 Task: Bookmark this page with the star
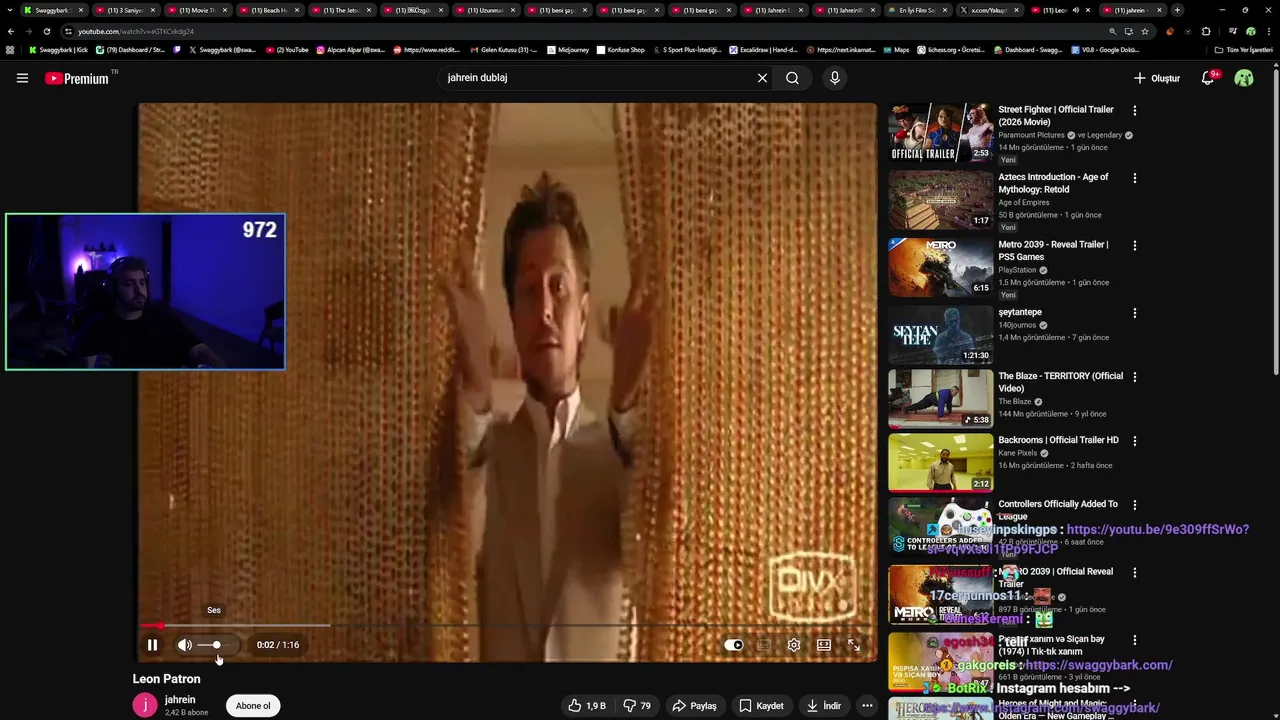1145,31
